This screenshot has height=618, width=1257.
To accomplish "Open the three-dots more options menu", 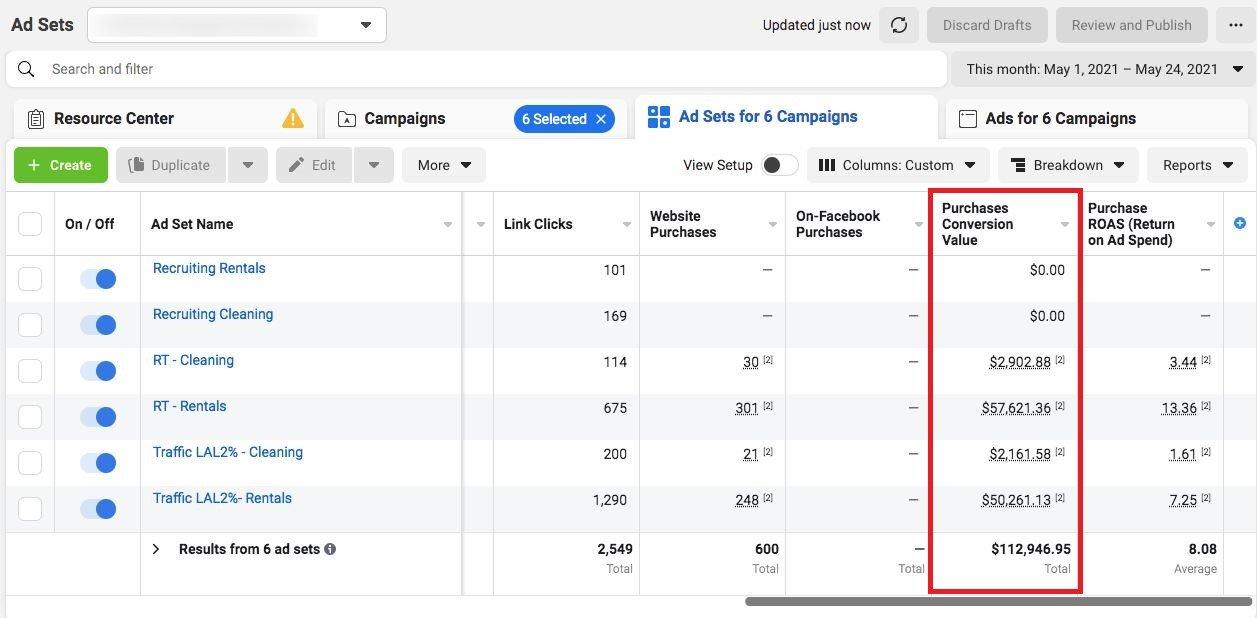I will [x=1236, y=25].
